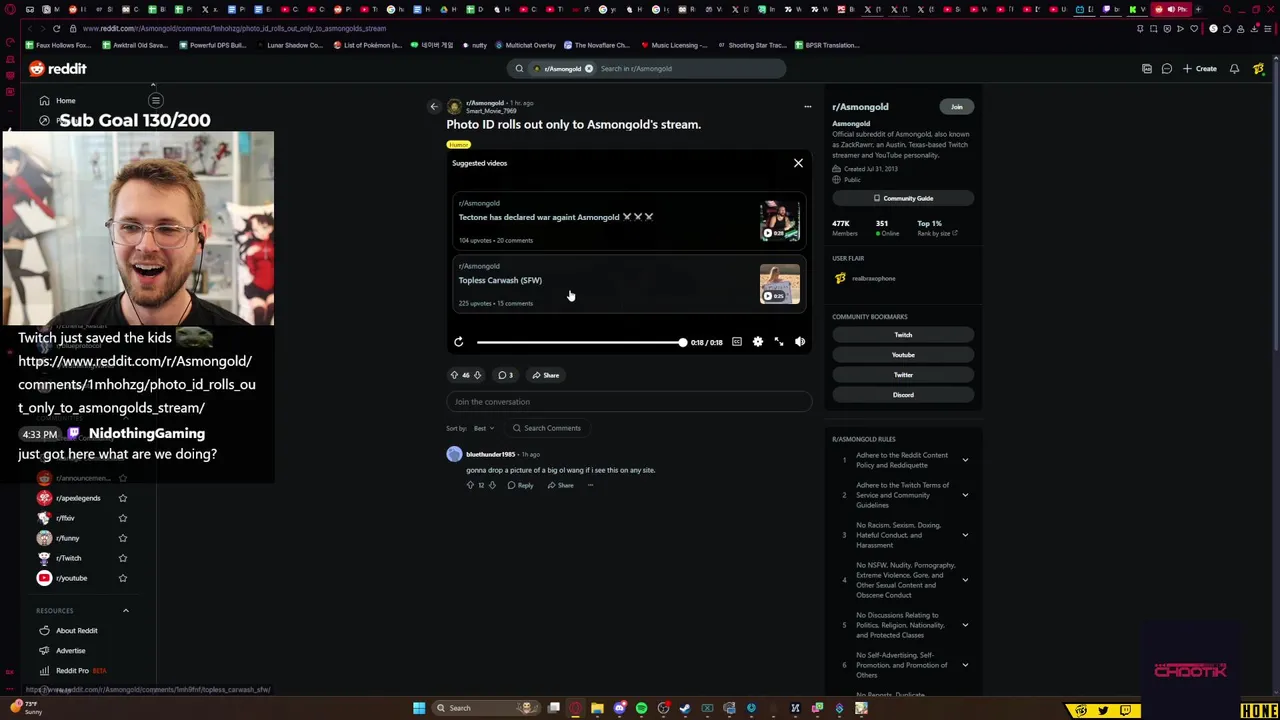Open the Discord community bookmark

pyautogui.click(x=903, y=395)
